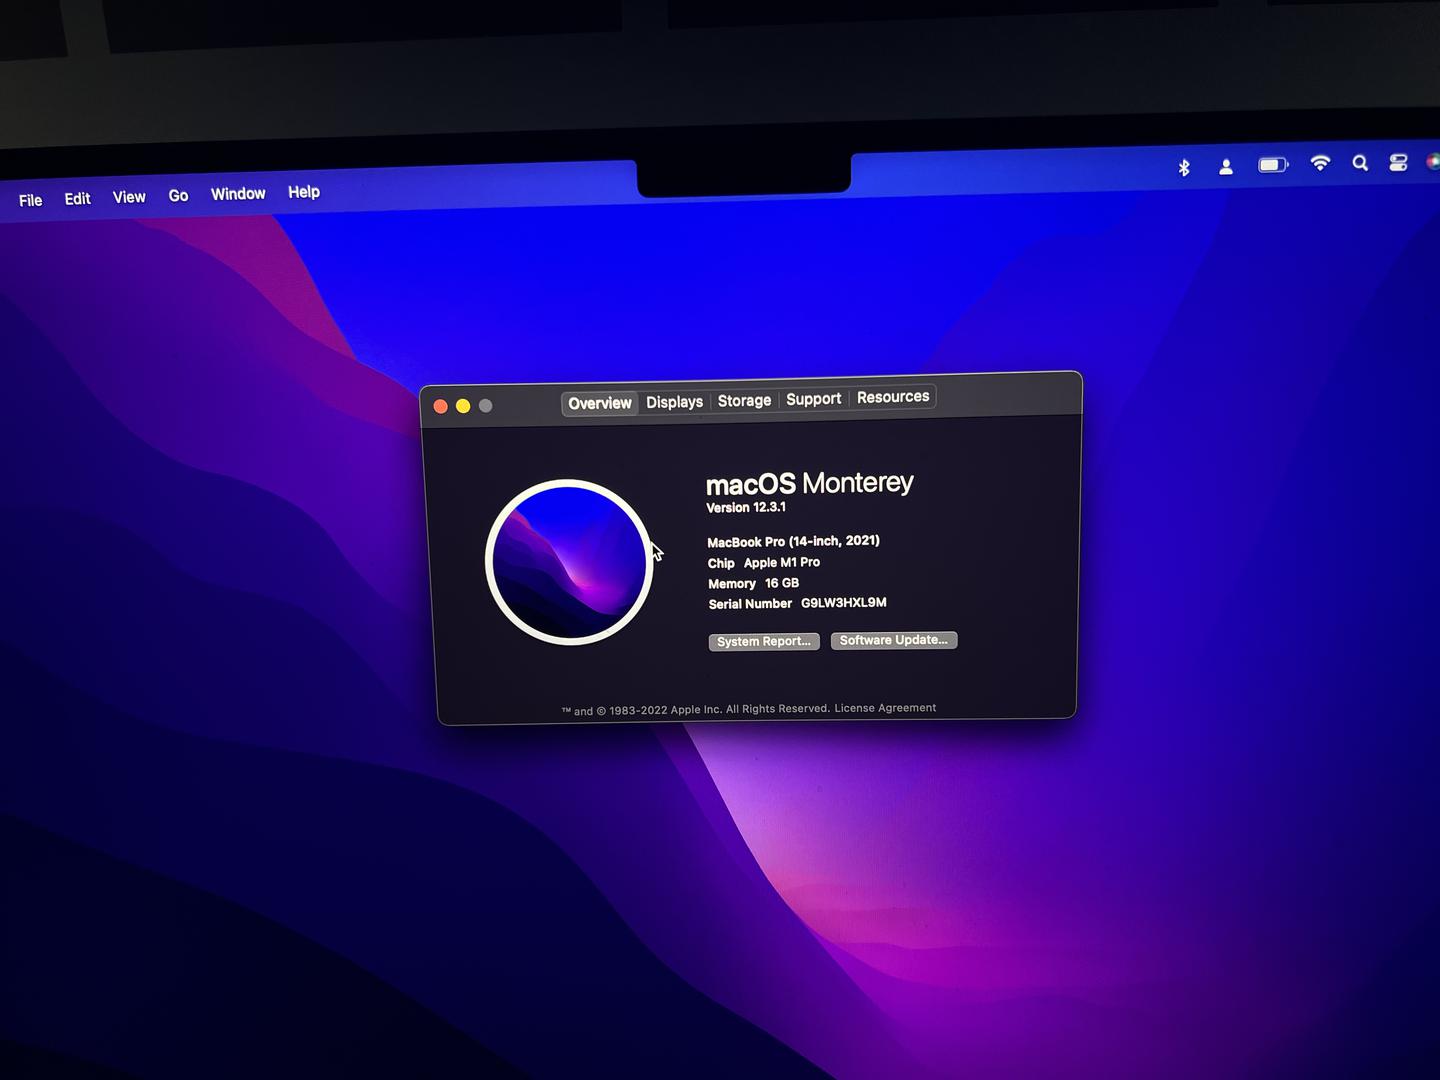Switch to the Storage tab

(x=744, y=400)
